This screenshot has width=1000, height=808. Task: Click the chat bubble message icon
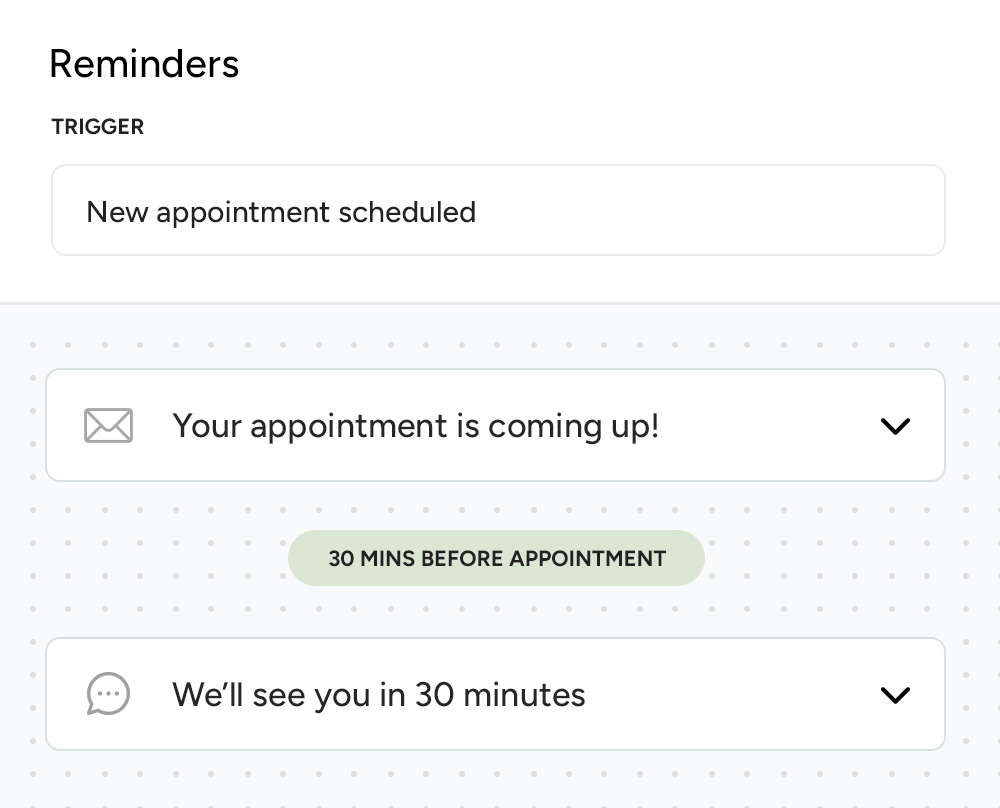point(108,694)
